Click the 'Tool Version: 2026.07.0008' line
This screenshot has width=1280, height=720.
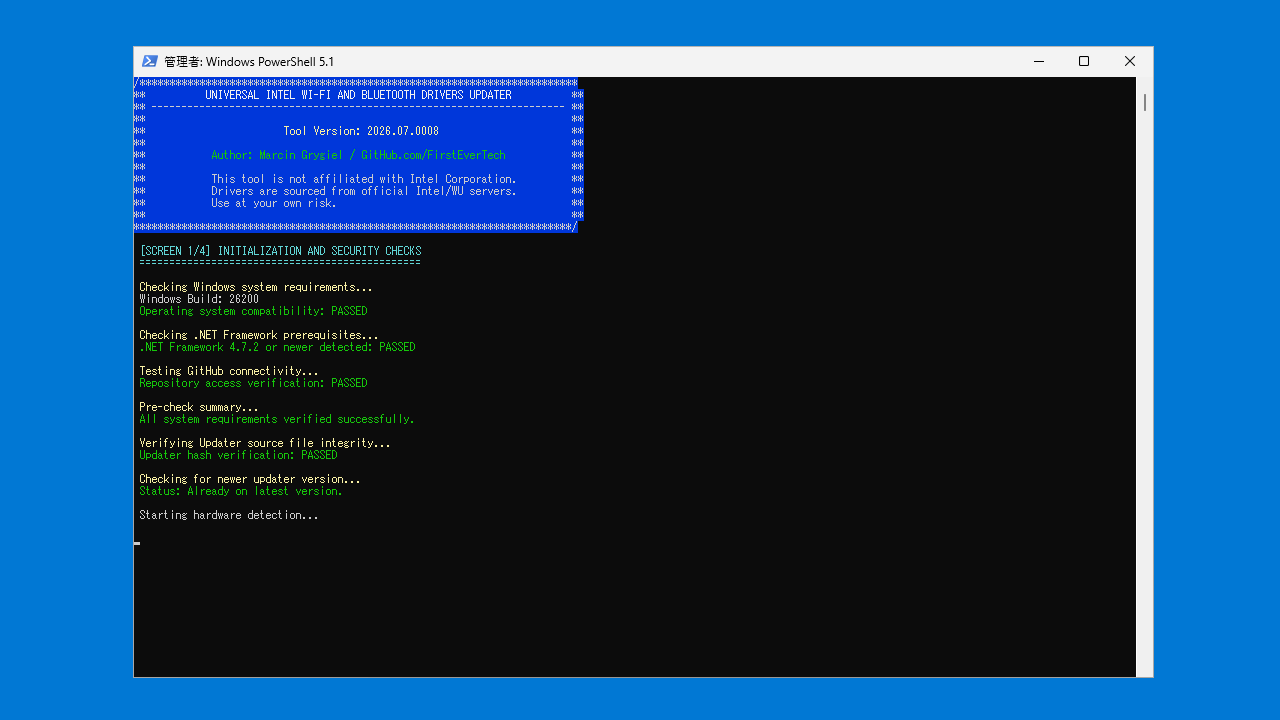coord(361,131)
